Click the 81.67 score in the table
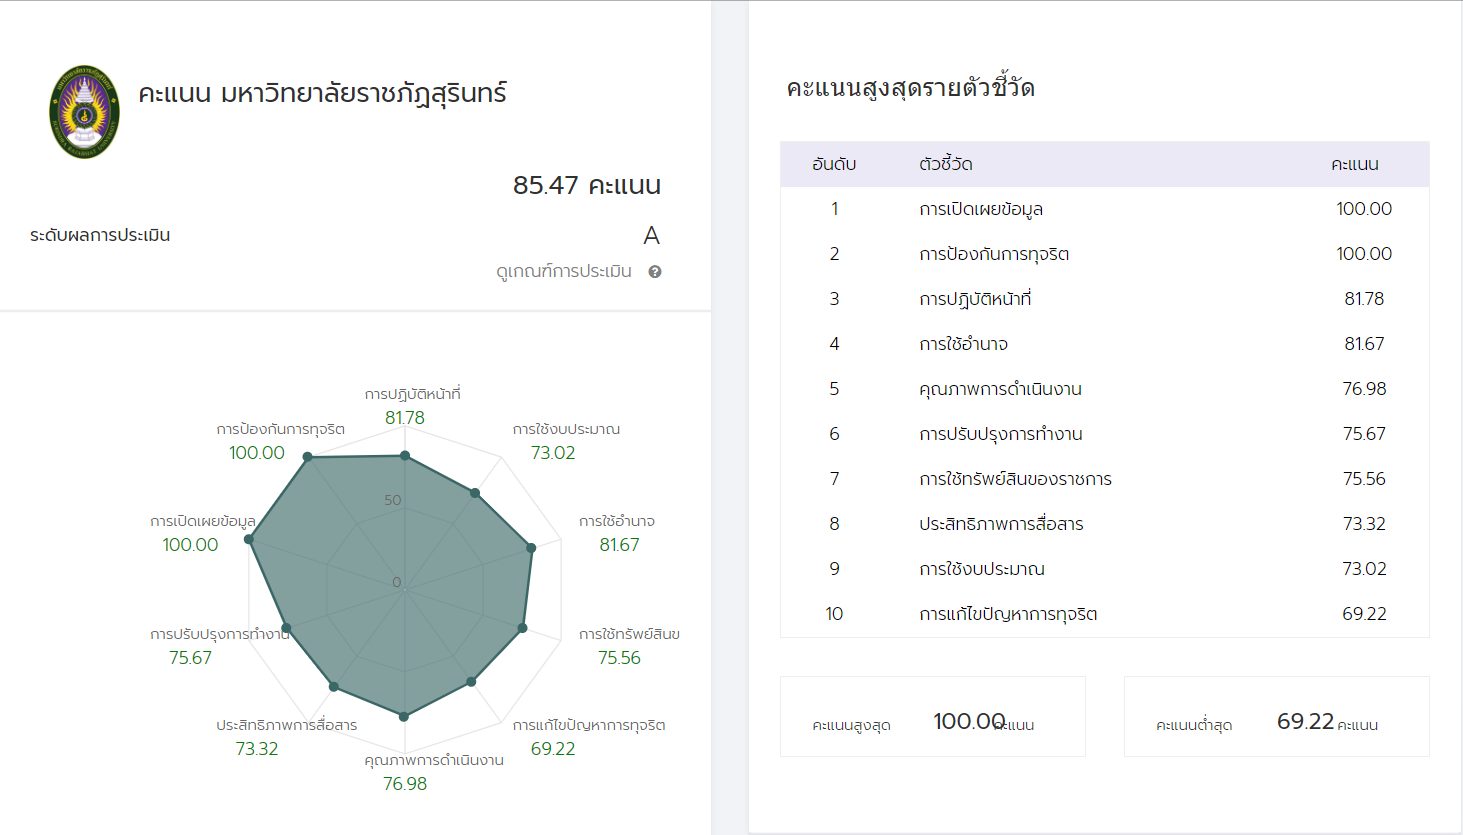 1364,344
